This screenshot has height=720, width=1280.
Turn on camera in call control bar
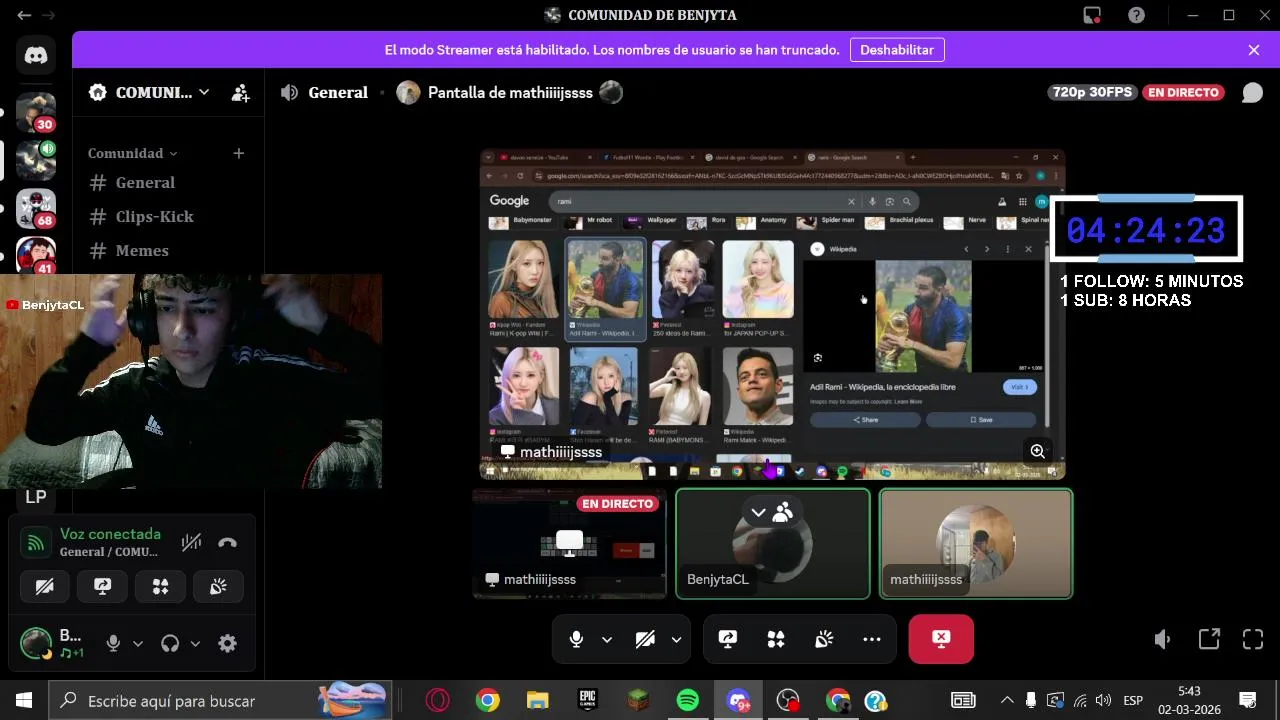point(645,639)
